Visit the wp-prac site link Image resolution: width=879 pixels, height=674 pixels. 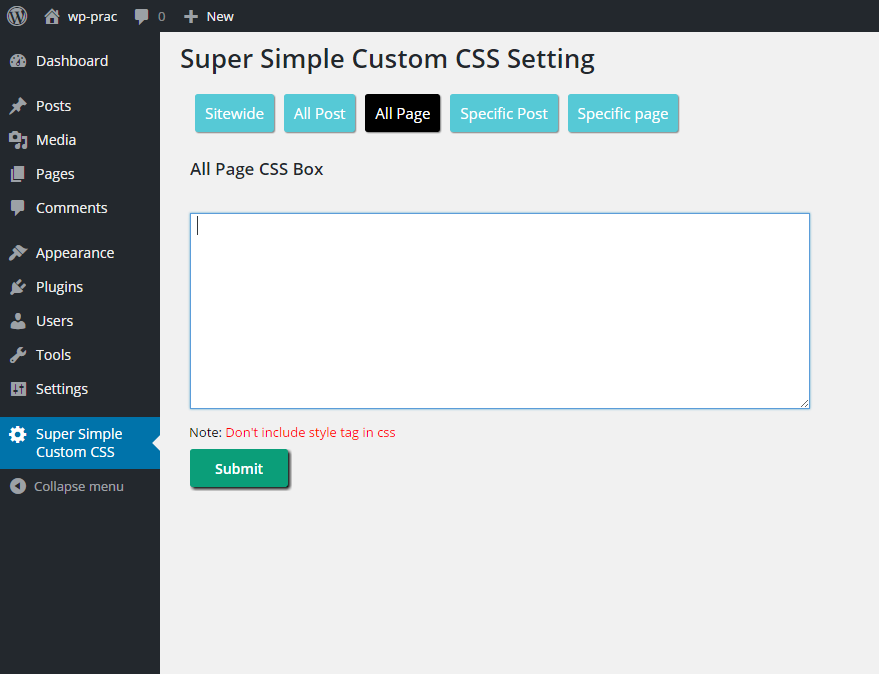(x=92, y=17)
